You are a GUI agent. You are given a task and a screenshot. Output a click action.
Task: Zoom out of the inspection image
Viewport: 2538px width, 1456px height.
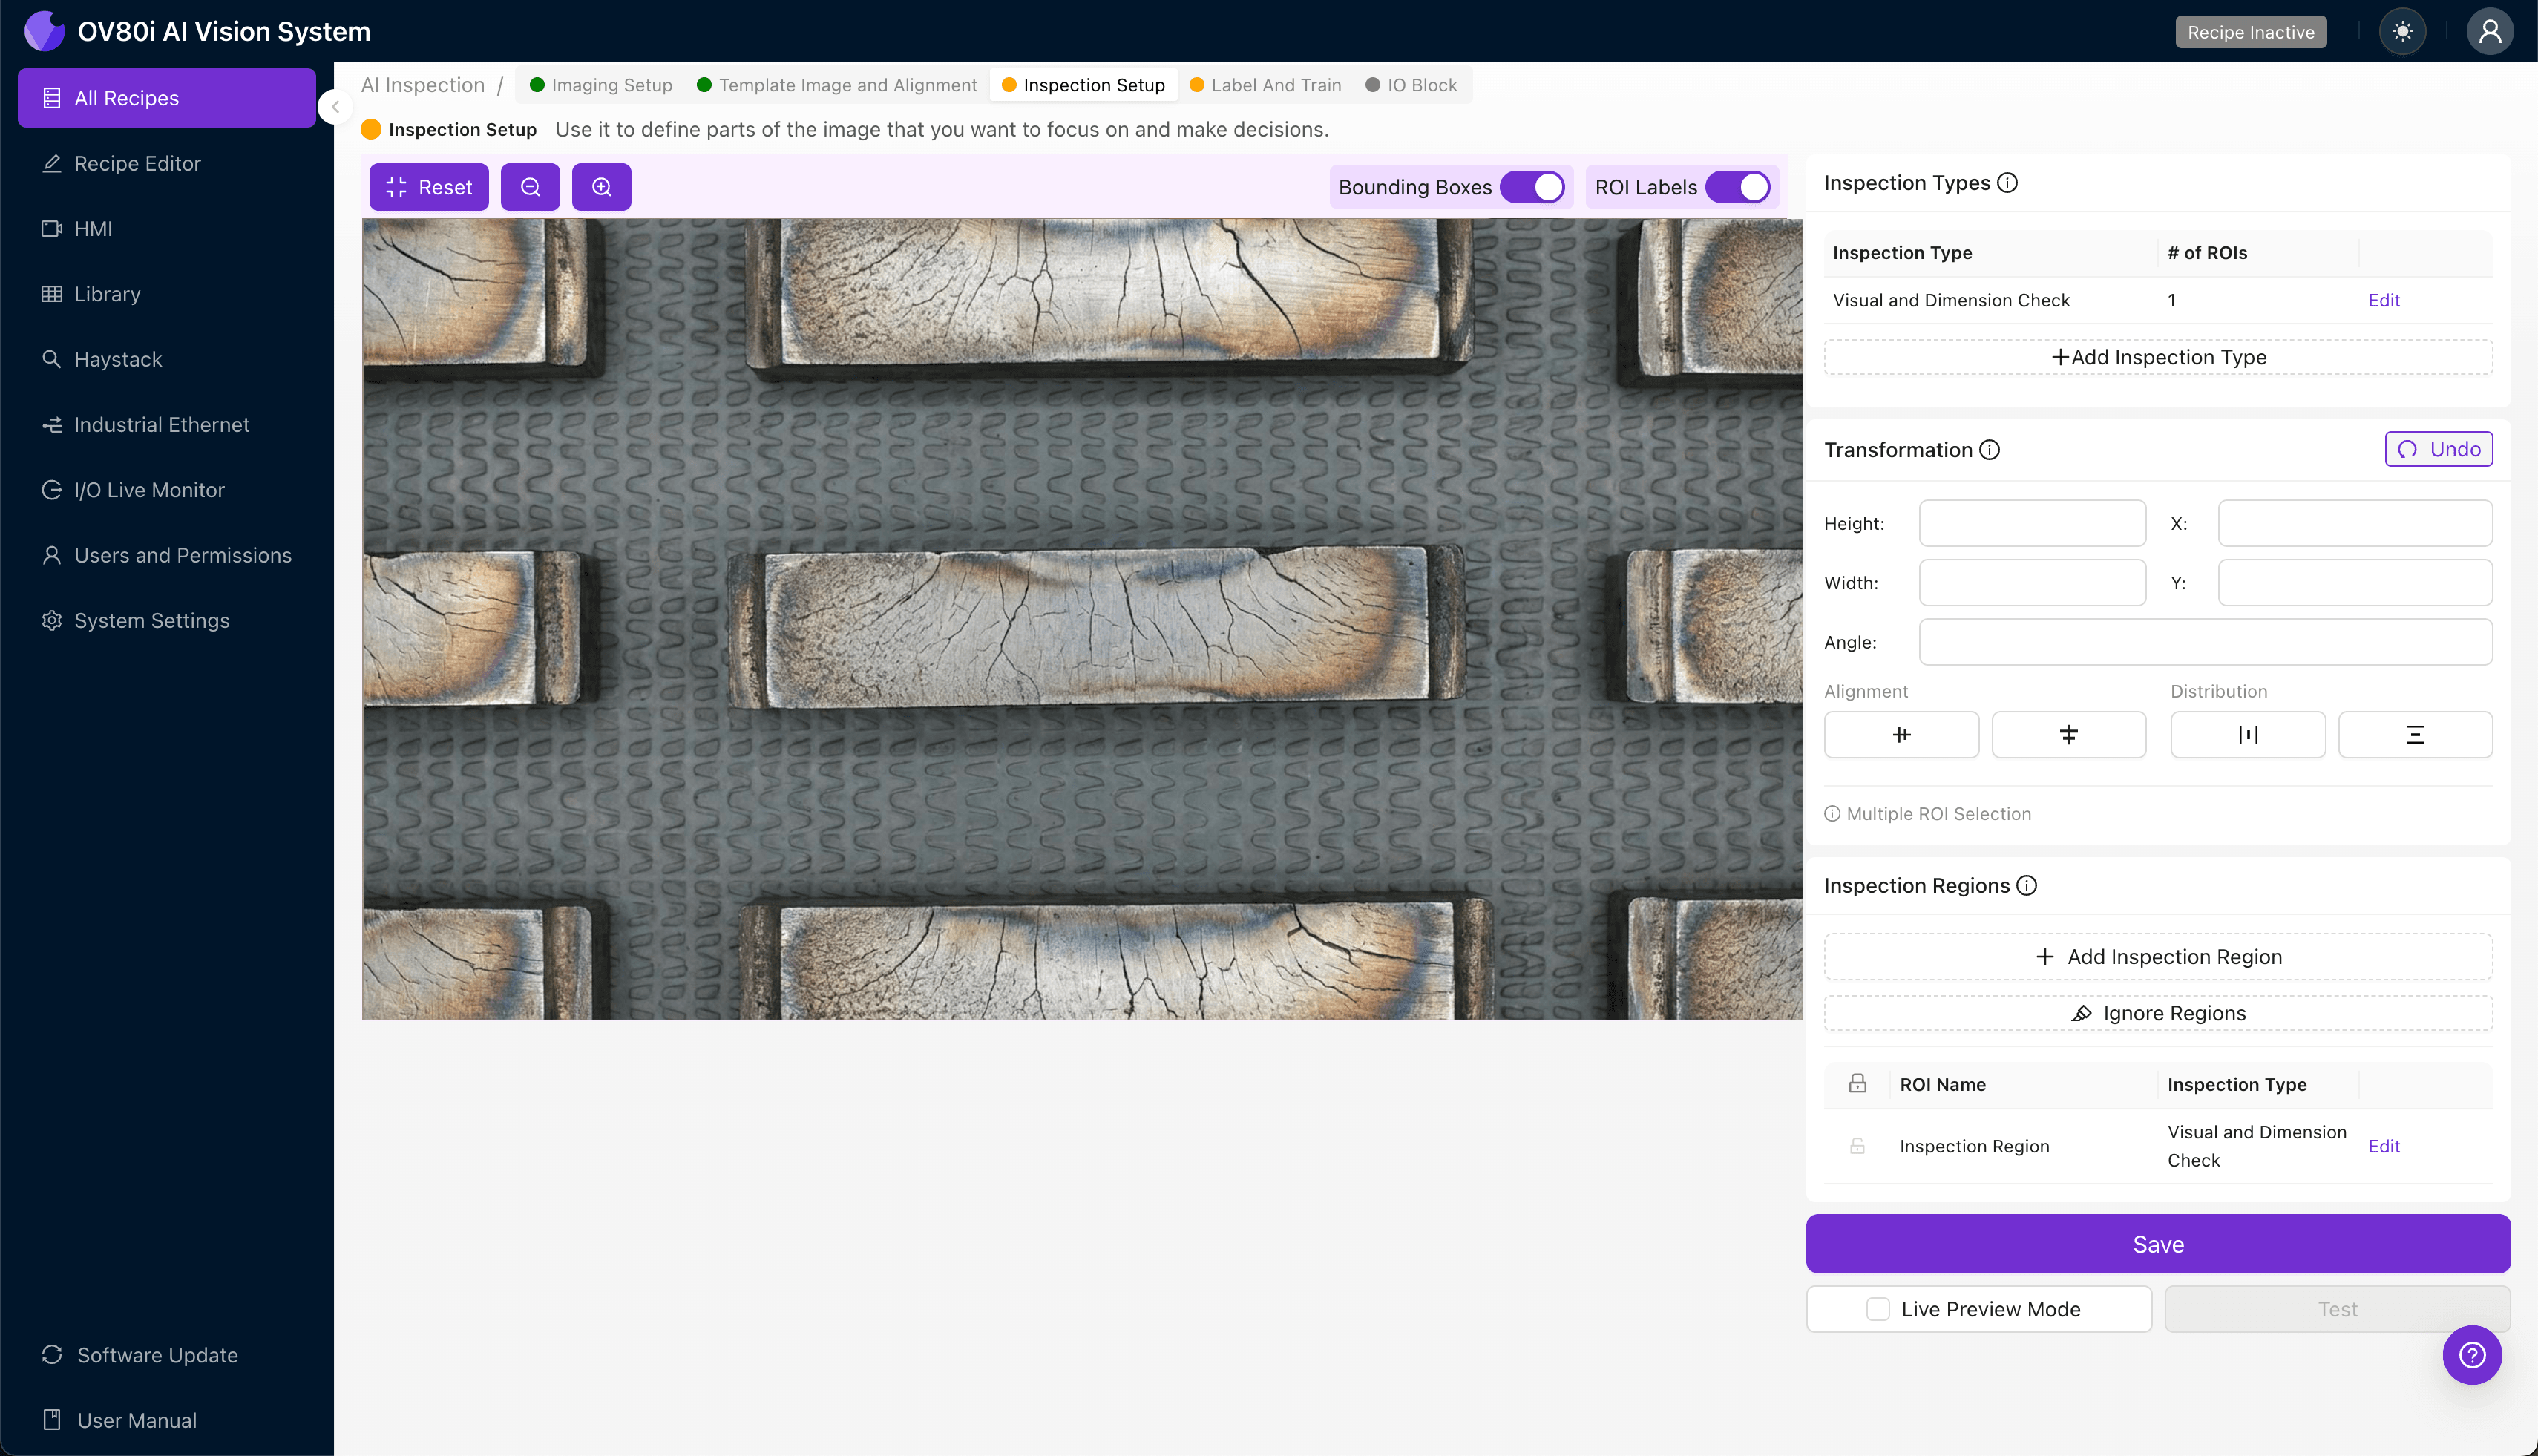(x=530, y=187)
